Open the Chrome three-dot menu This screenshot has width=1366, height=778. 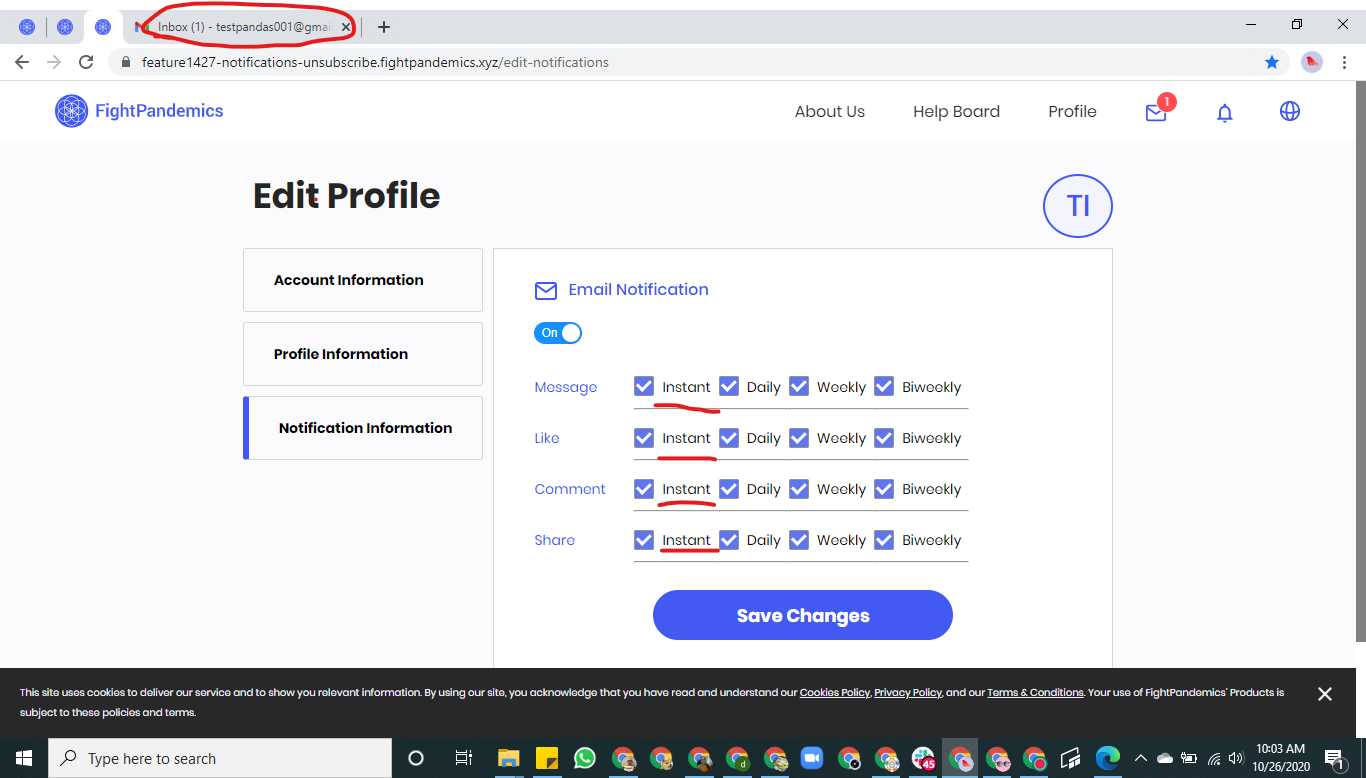click(x=1345, y=62)
